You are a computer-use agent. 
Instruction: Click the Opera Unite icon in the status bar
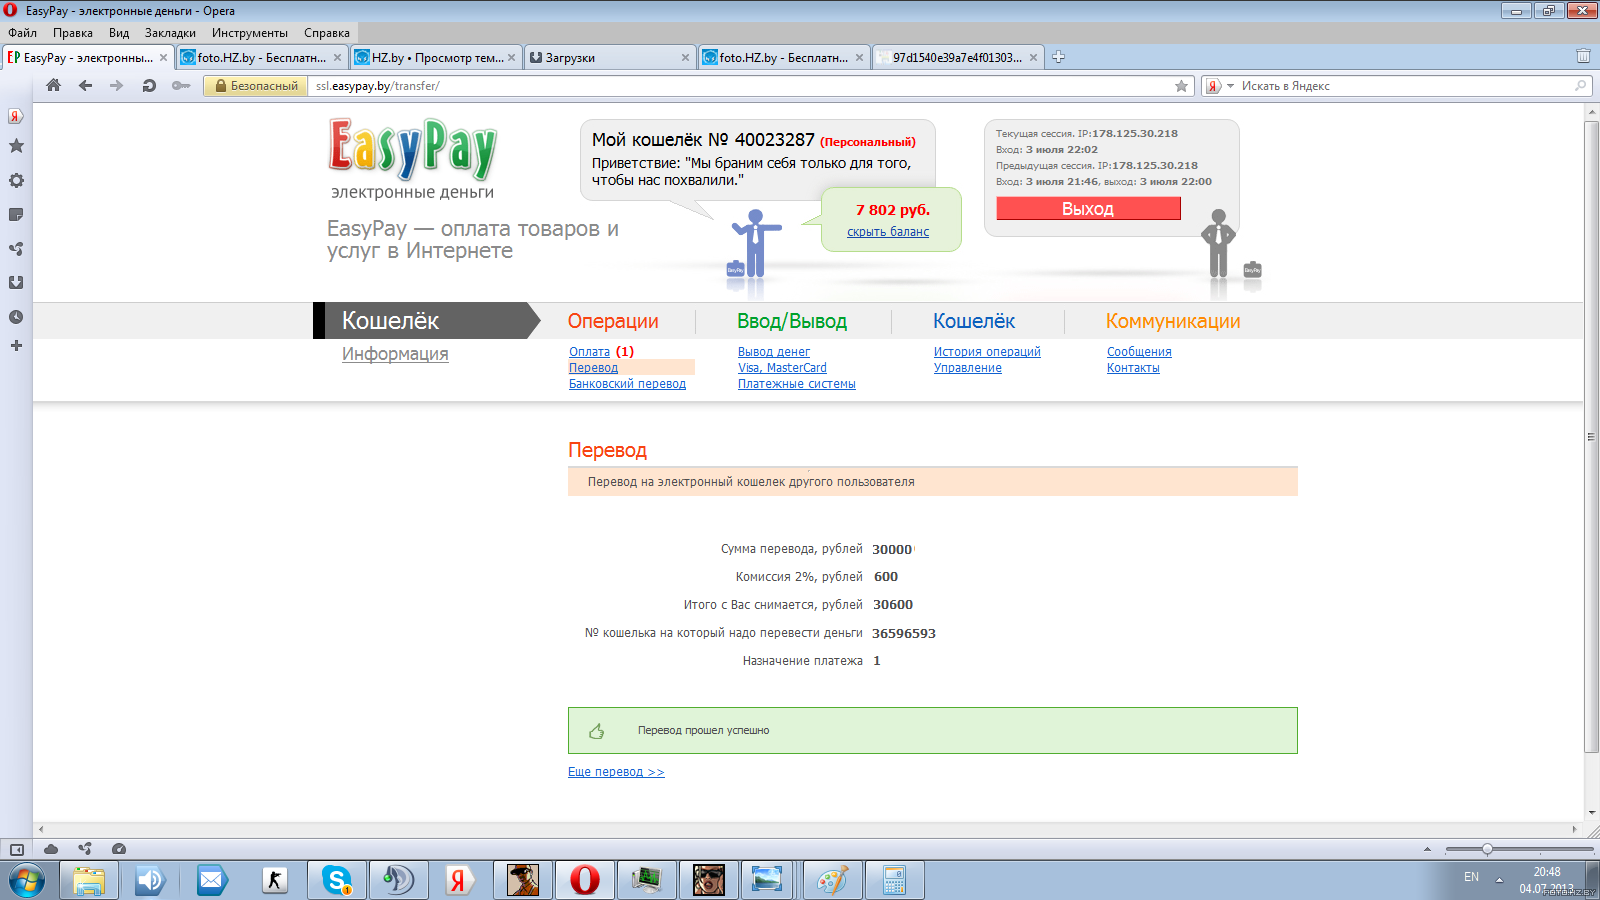[85, 849]
